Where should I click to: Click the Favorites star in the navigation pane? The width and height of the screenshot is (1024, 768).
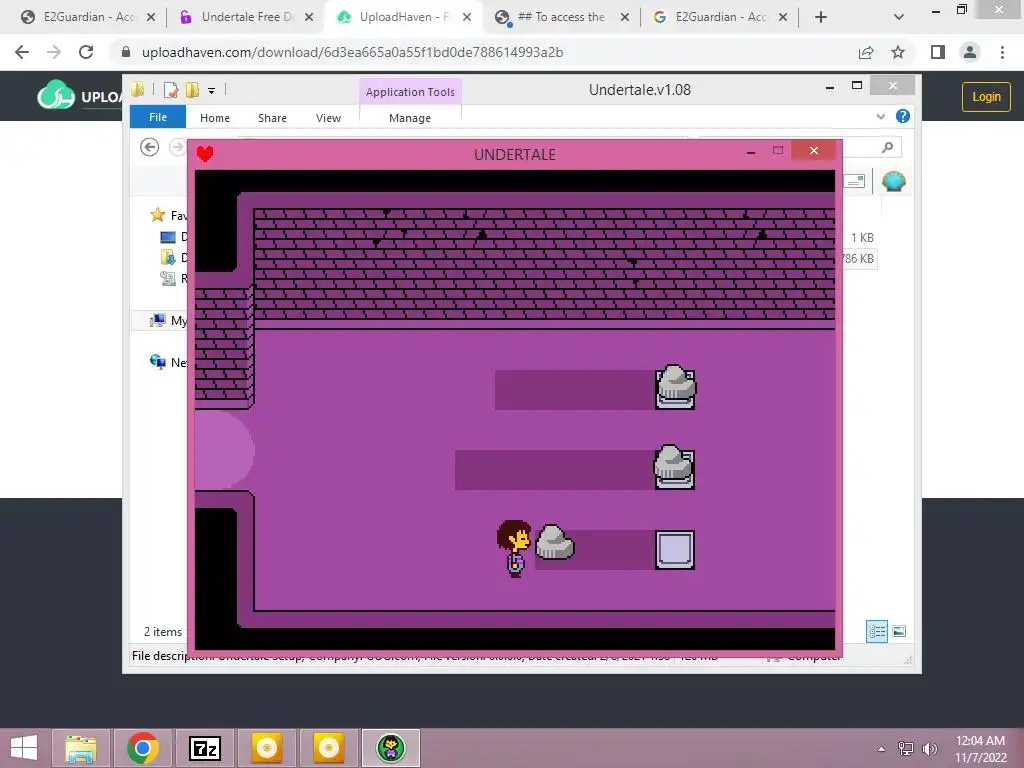[x=157, y=215]
